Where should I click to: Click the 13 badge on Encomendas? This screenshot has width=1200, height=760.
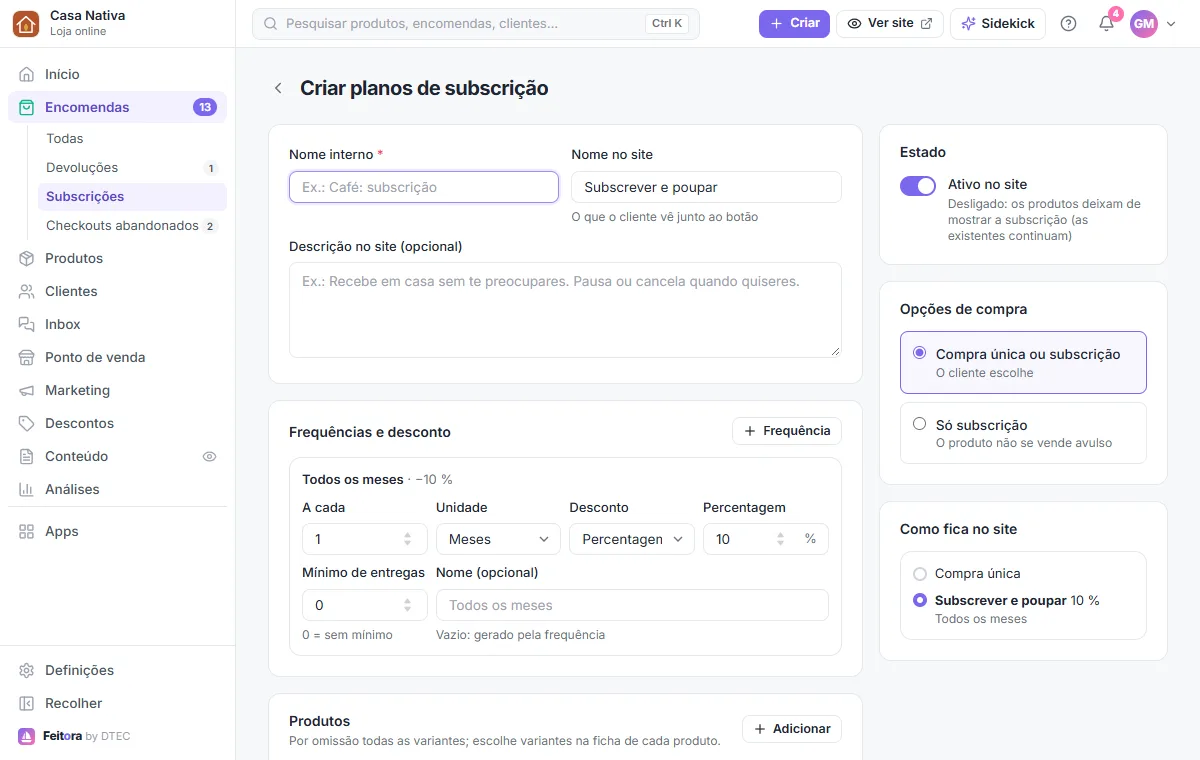(205, 108)
